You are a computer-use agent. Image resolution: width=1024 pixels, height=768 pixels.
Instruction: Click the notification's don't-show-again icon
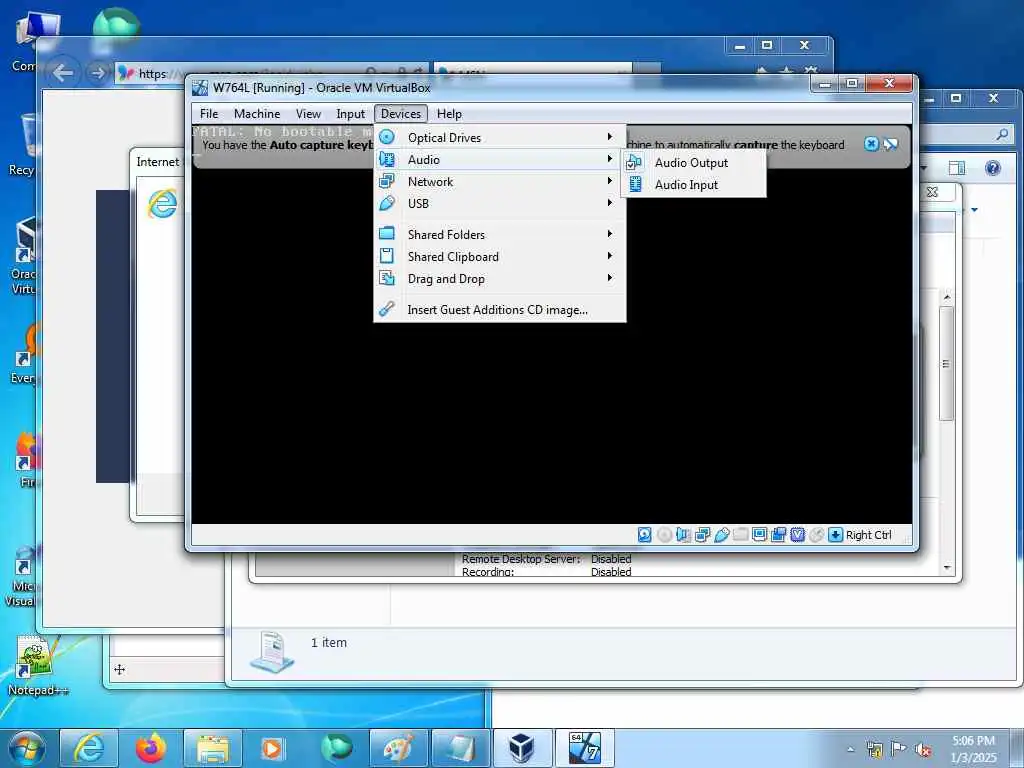pyautogui.click(x=891, y=144)
